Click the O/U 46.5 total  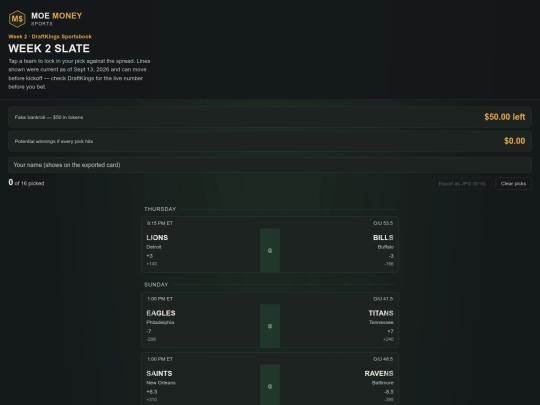pyautogui.click(x=383, y=359)
